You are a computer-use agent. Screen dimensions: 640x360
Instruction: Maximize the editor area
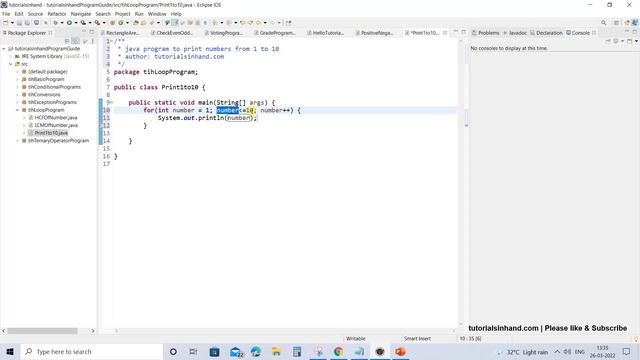[464, 32]
